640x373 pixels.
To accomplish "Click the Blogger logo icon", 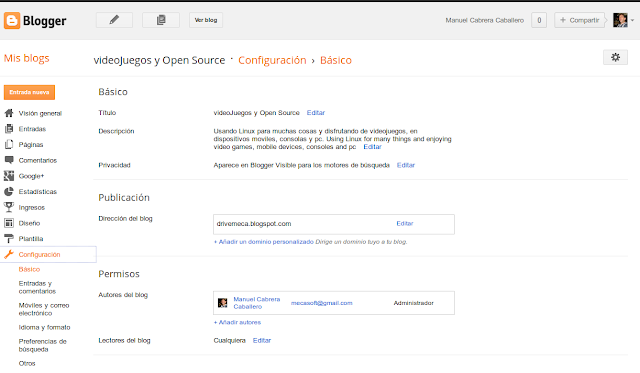I will pyautogui.click(x=12, y=20).
